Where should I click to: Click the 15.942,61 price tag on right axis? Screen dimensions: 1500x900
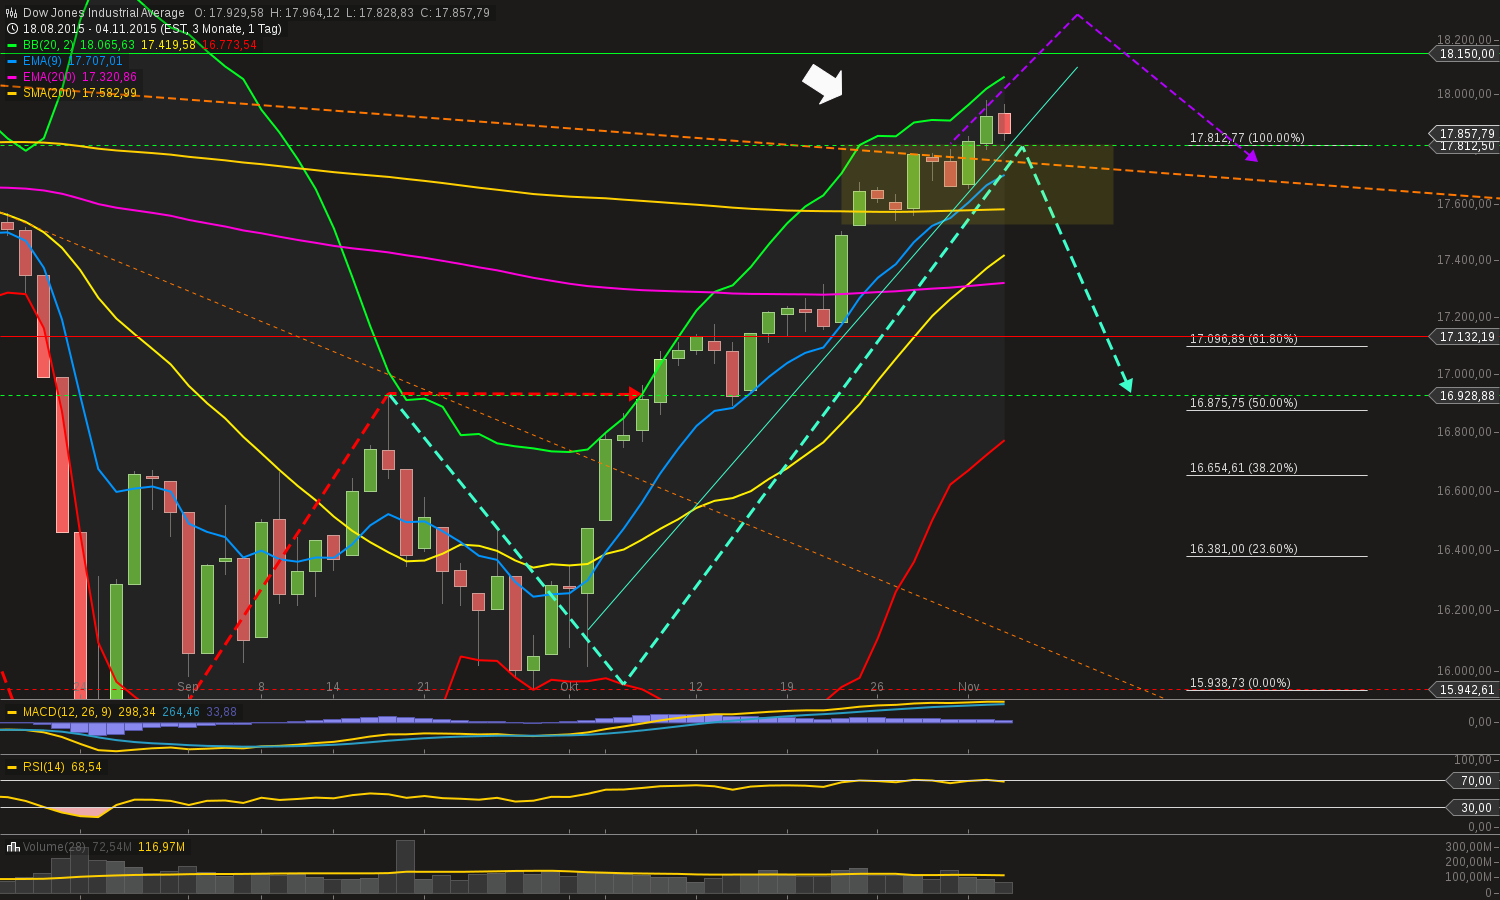click(x=1463, y=690)
